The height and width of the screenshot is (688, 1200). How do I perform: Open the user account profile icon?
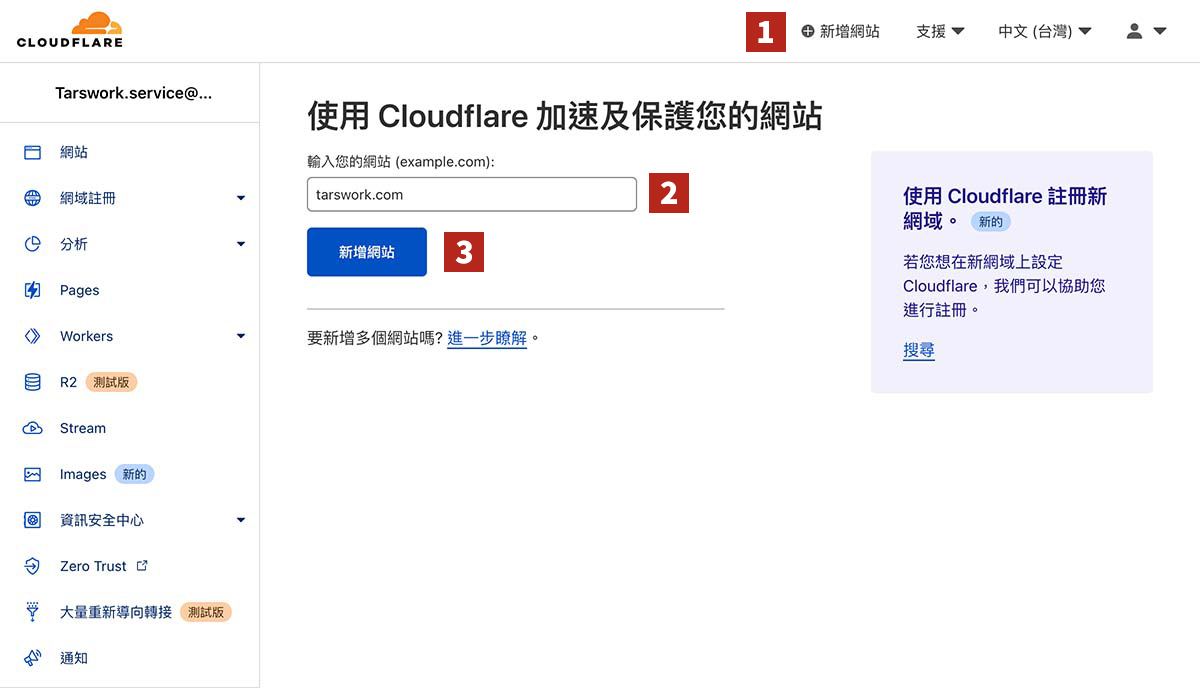coord(1134,31)
